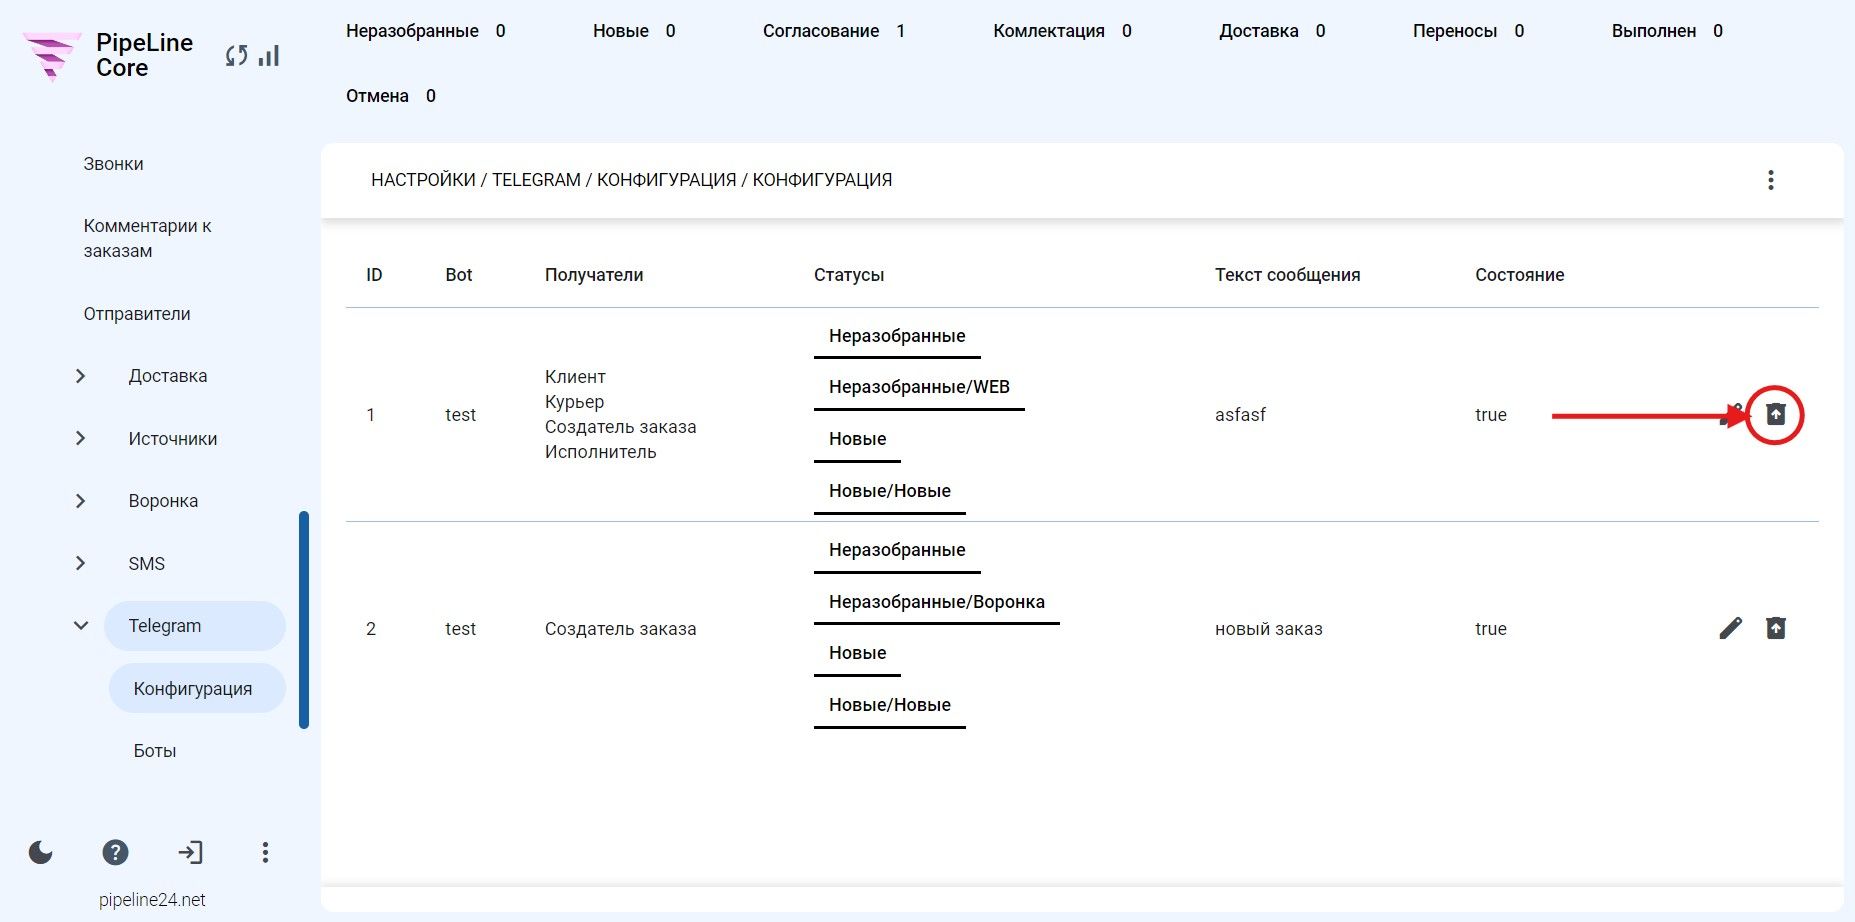Filter by Переносы status counter
Image resolution: width=1855 pixels, height=922 pixels.
(x=1469, y=31)
